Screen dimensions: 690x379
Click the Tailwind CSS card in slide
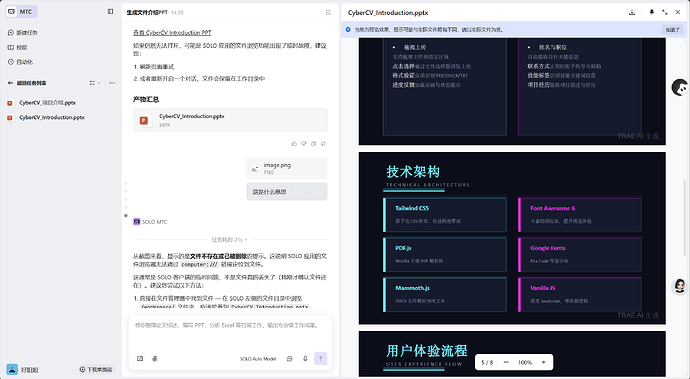445,214
